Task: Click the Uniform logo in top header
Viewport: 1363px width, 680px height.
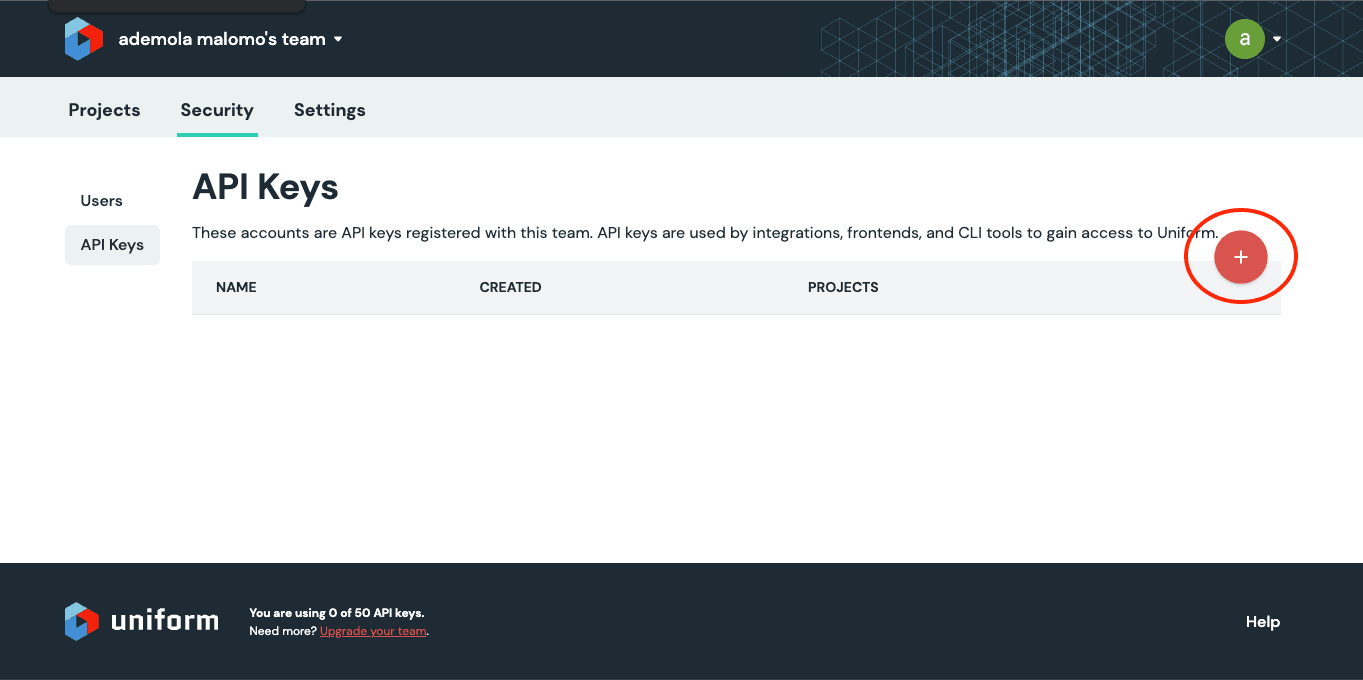Action: (84, 39)
